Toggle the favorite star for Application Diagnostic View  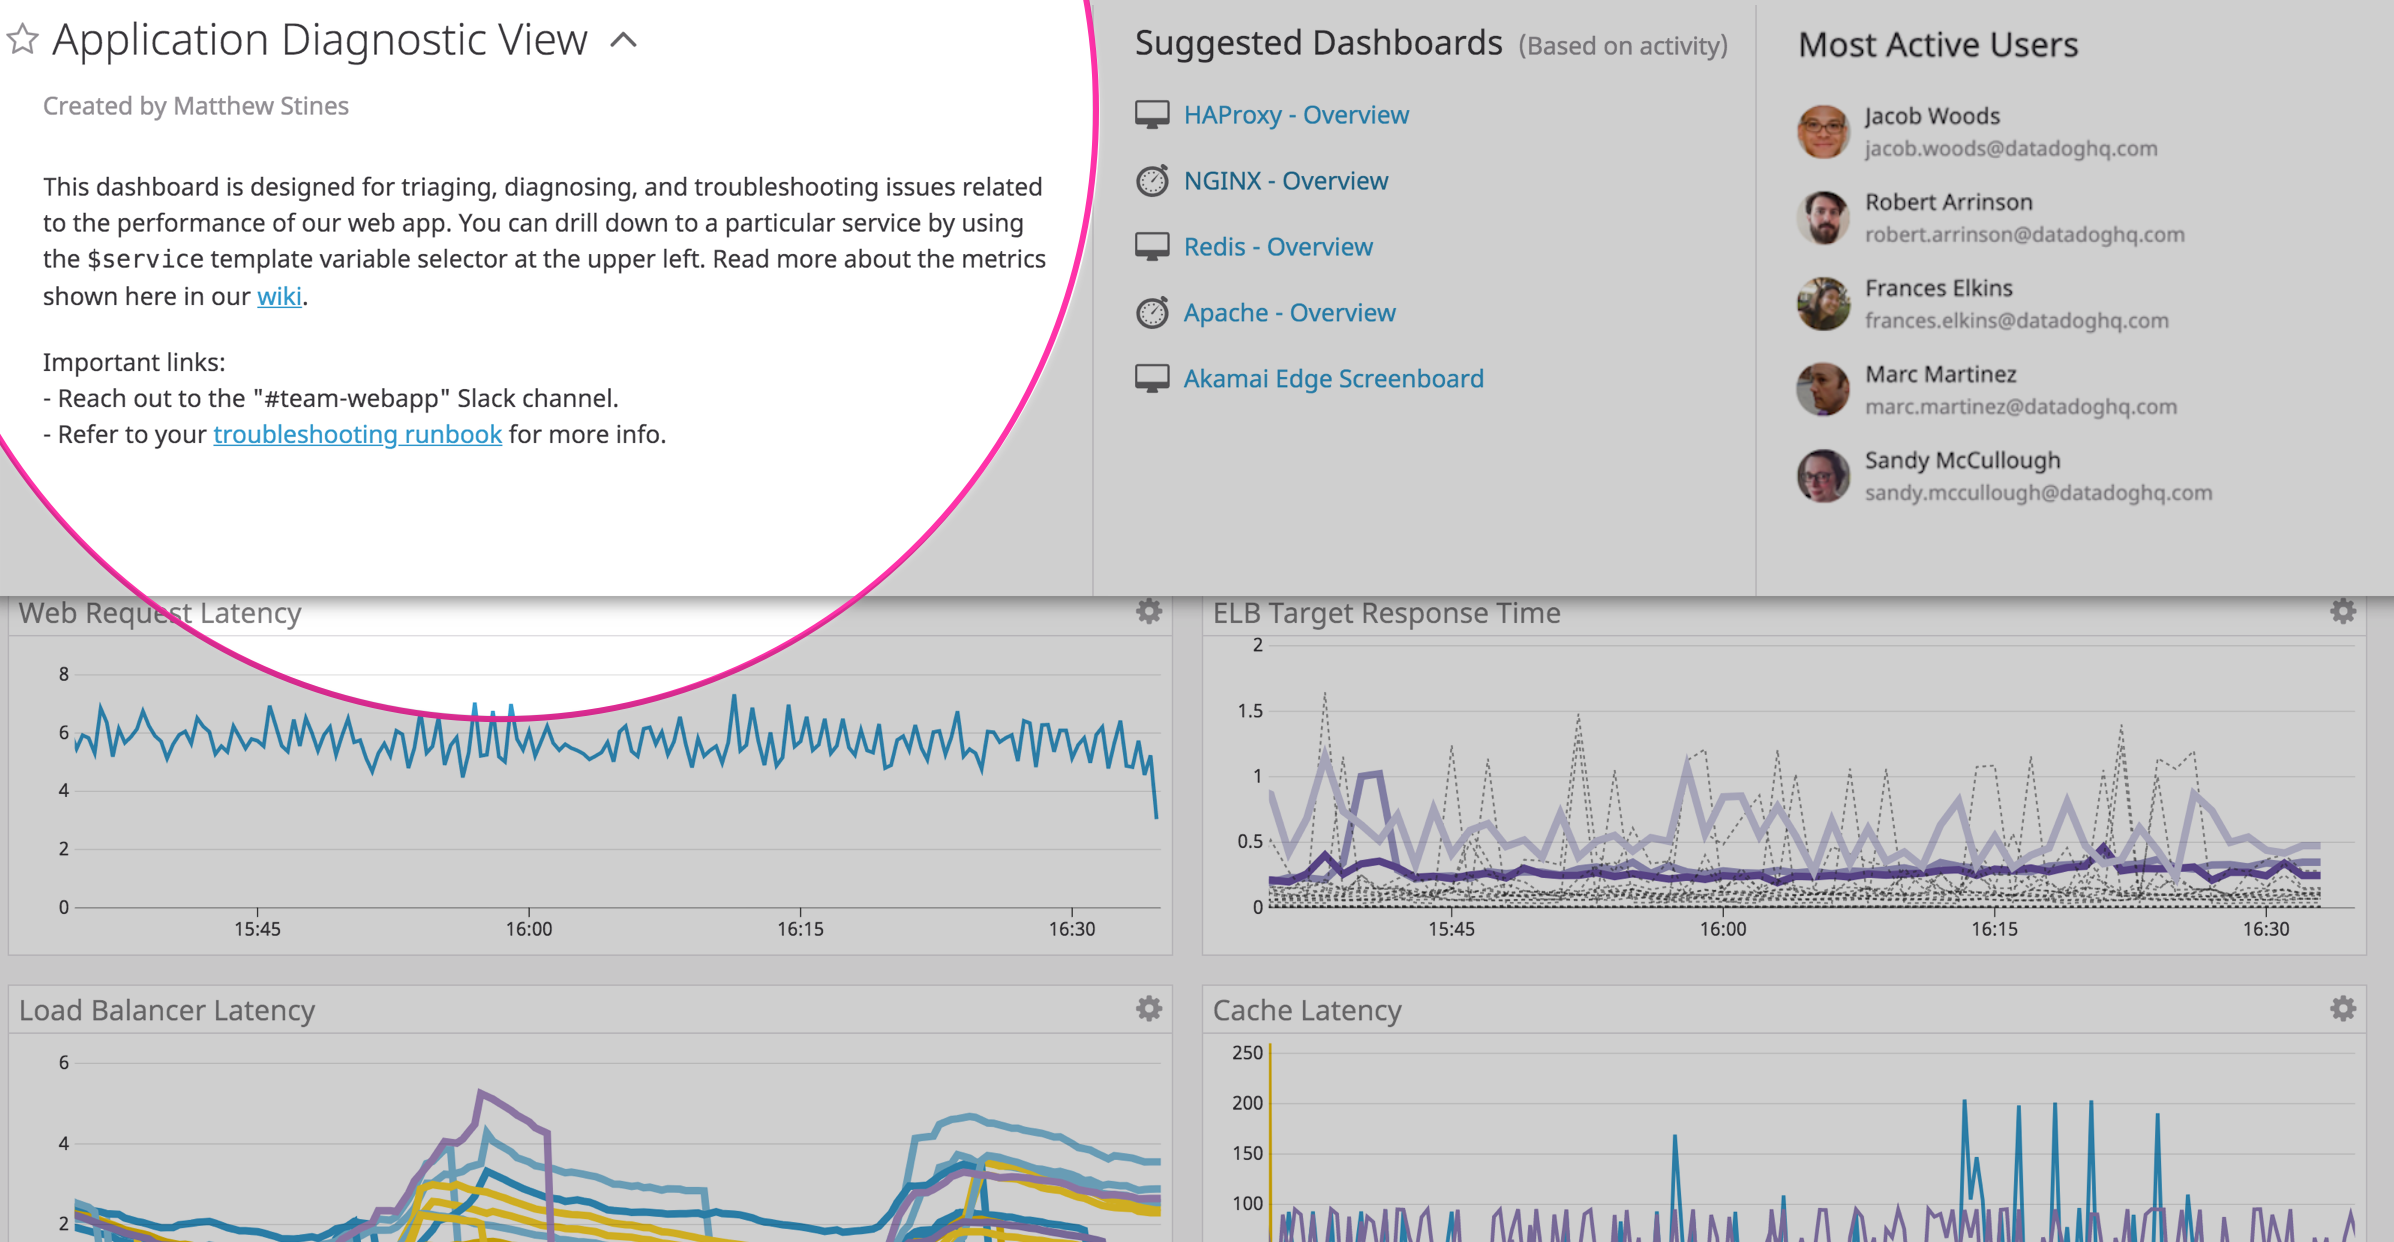pos(21,40)
